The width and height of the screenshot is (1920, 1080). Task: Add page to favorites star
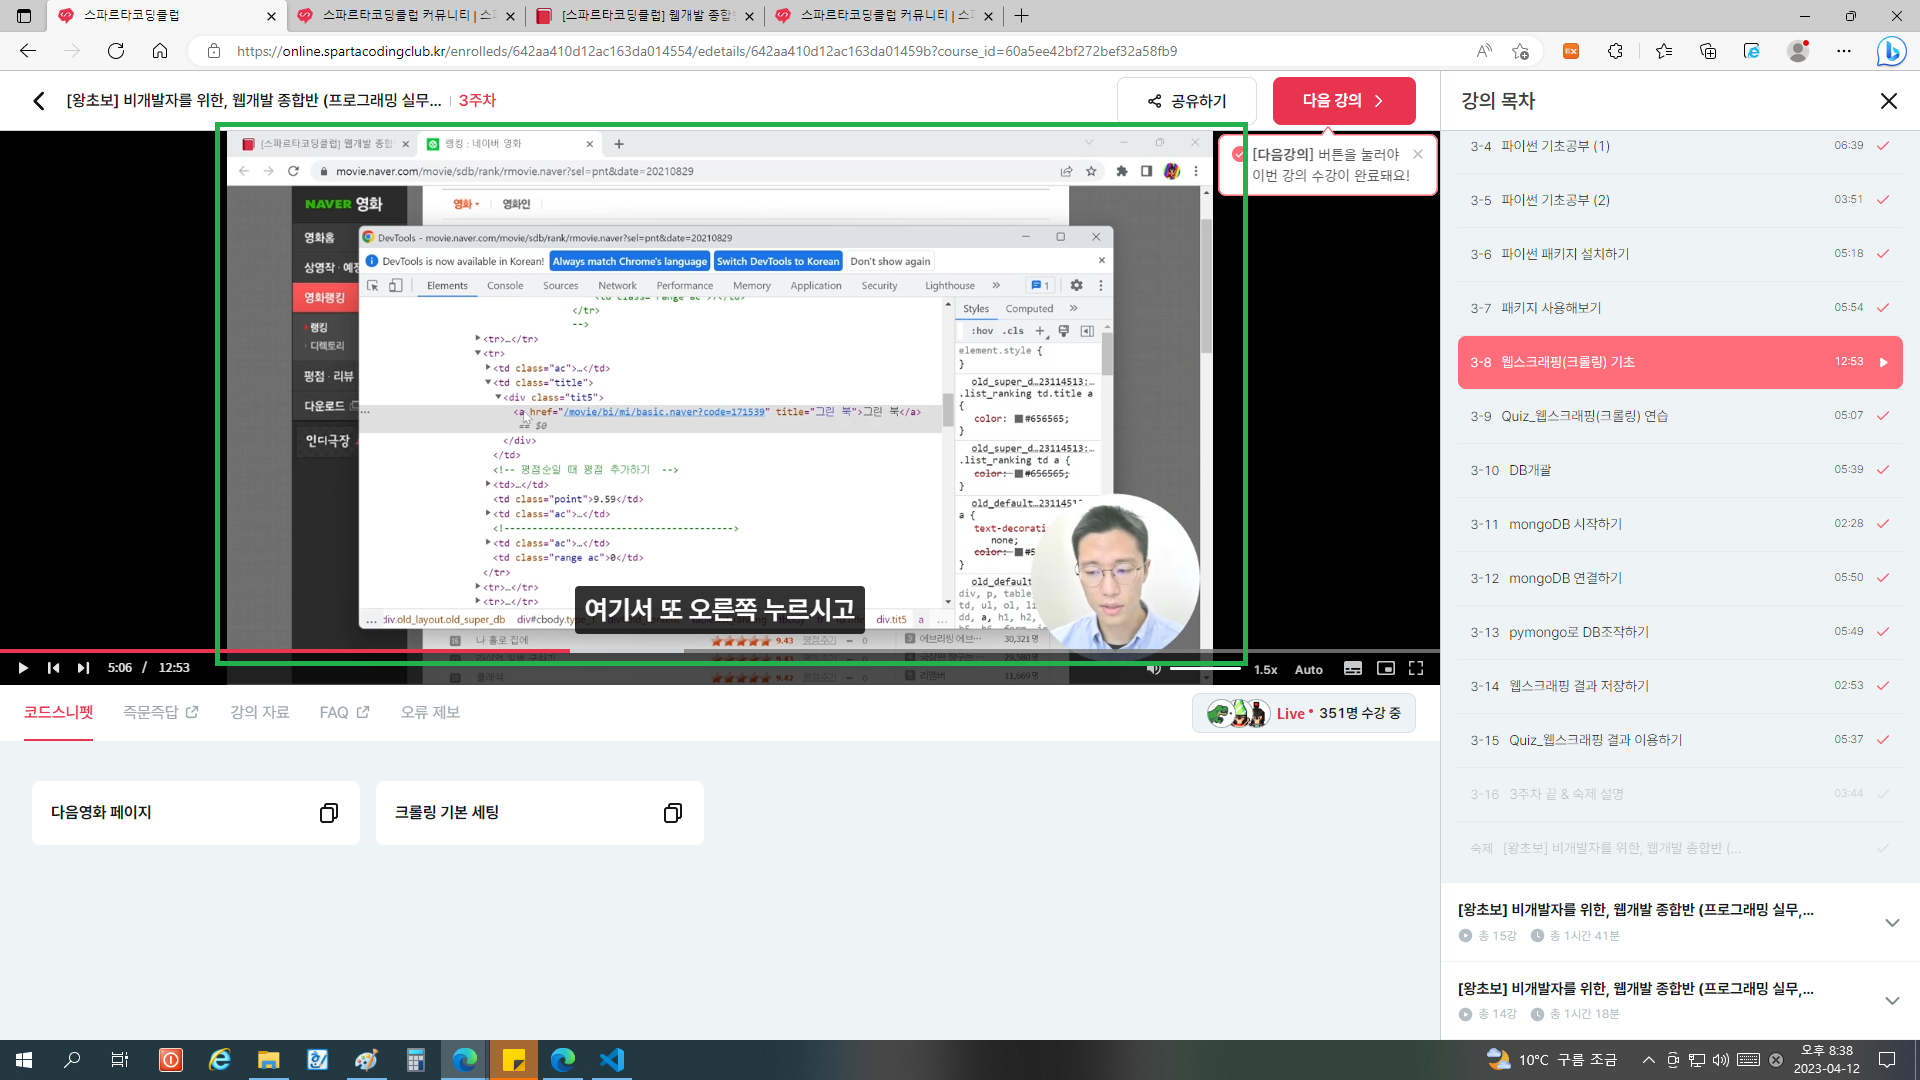point(1520,51)
